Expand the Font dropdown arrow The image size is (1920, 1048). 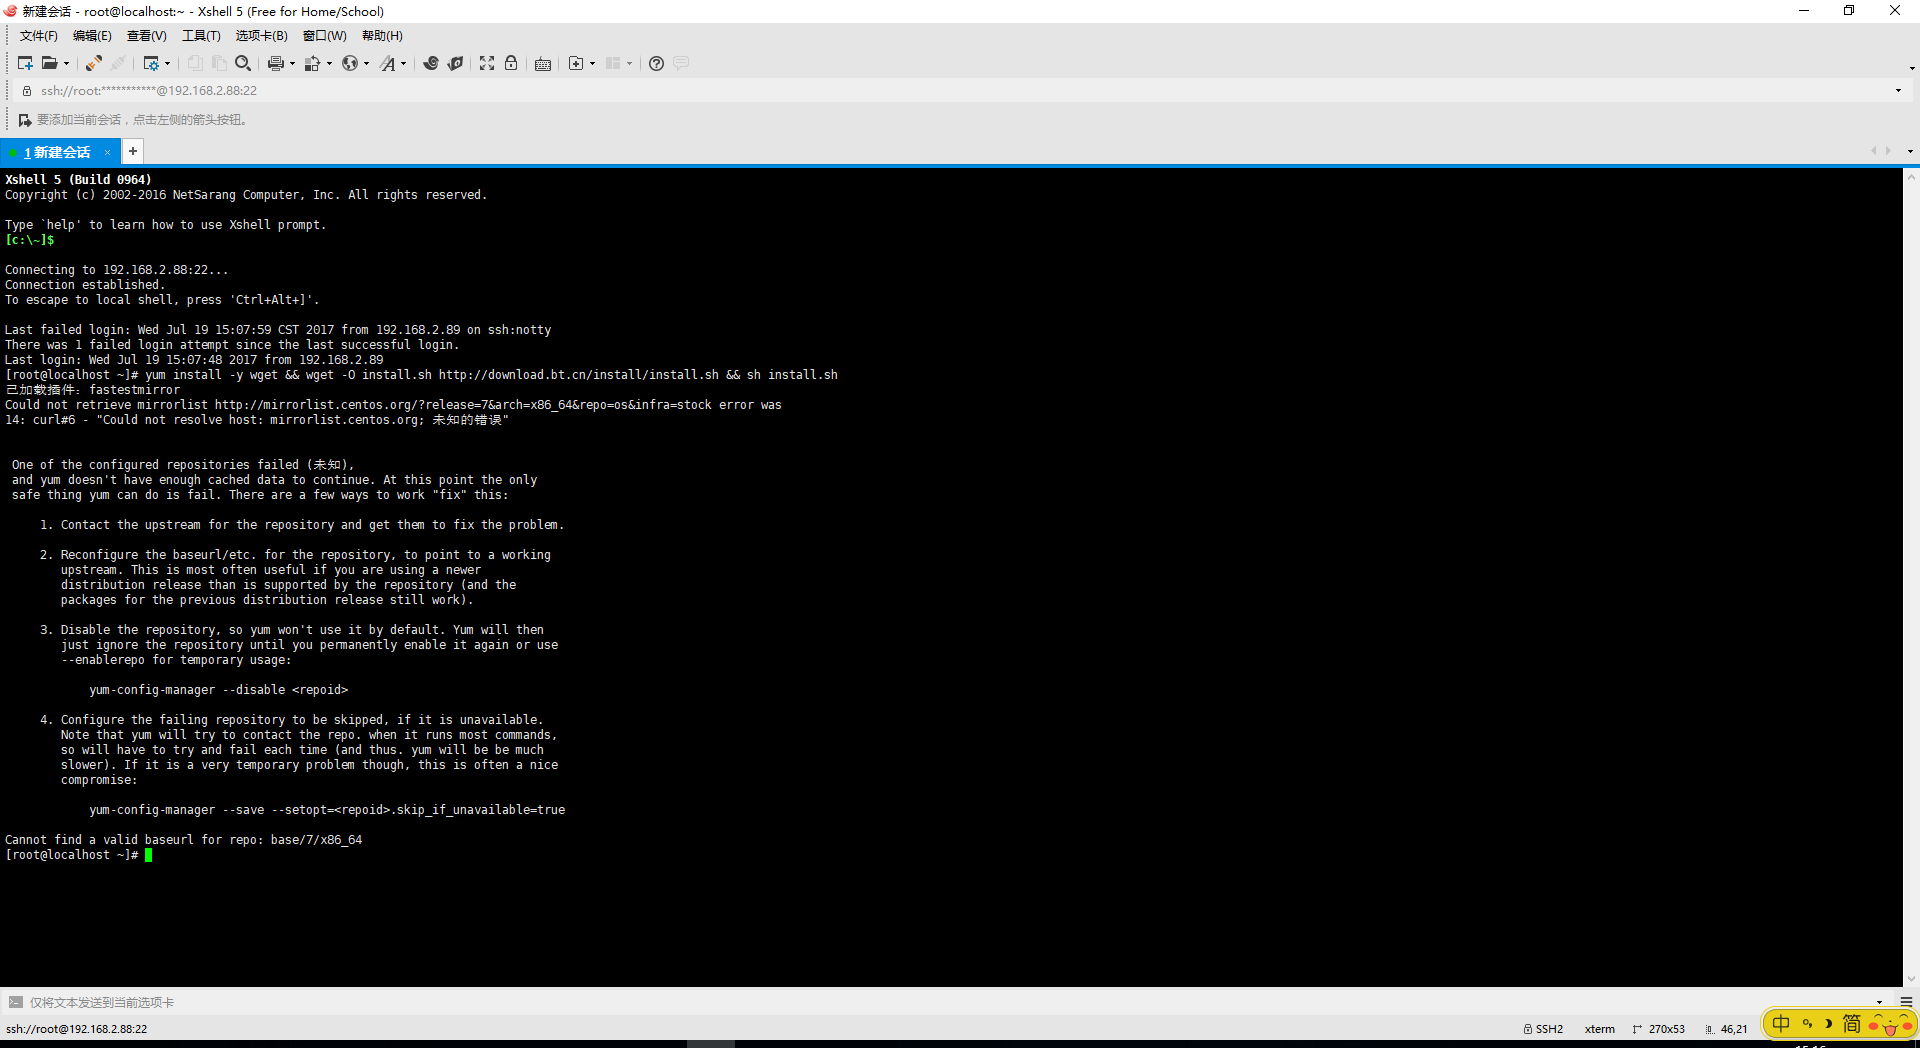(403, 63)
